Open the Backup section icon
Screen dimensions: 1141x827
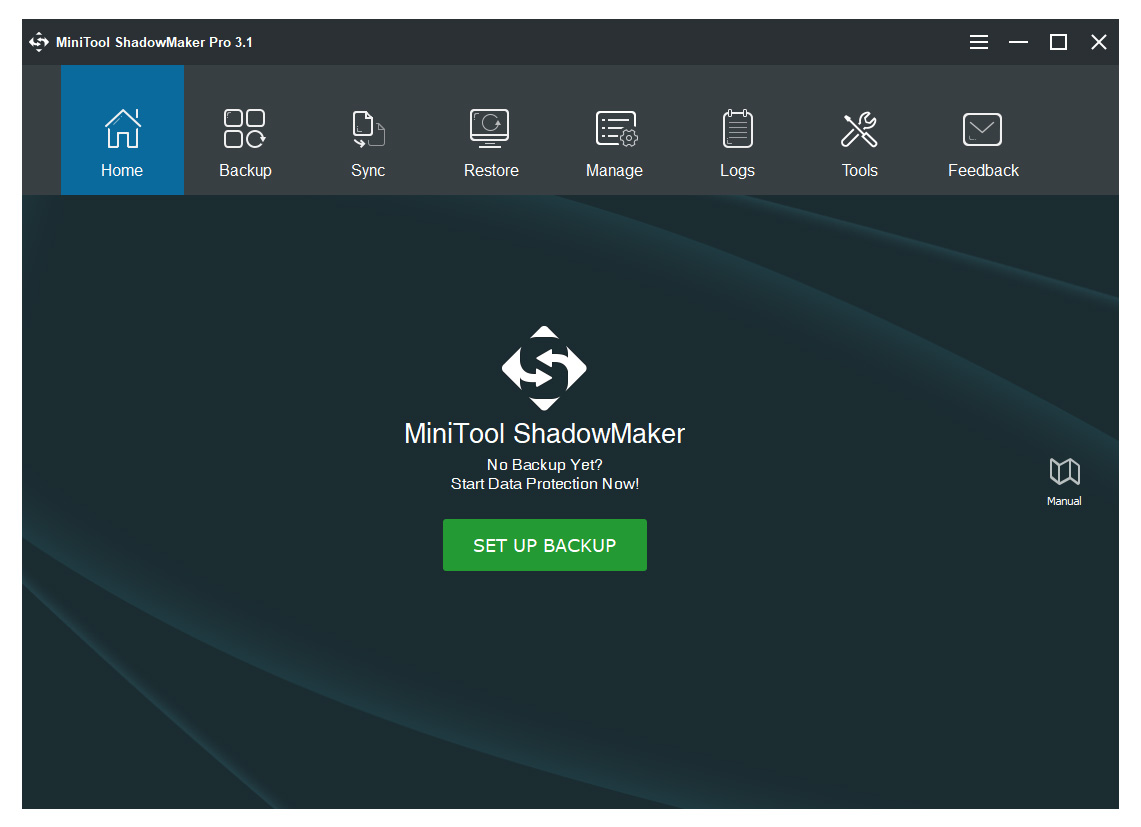pos(244,129)
